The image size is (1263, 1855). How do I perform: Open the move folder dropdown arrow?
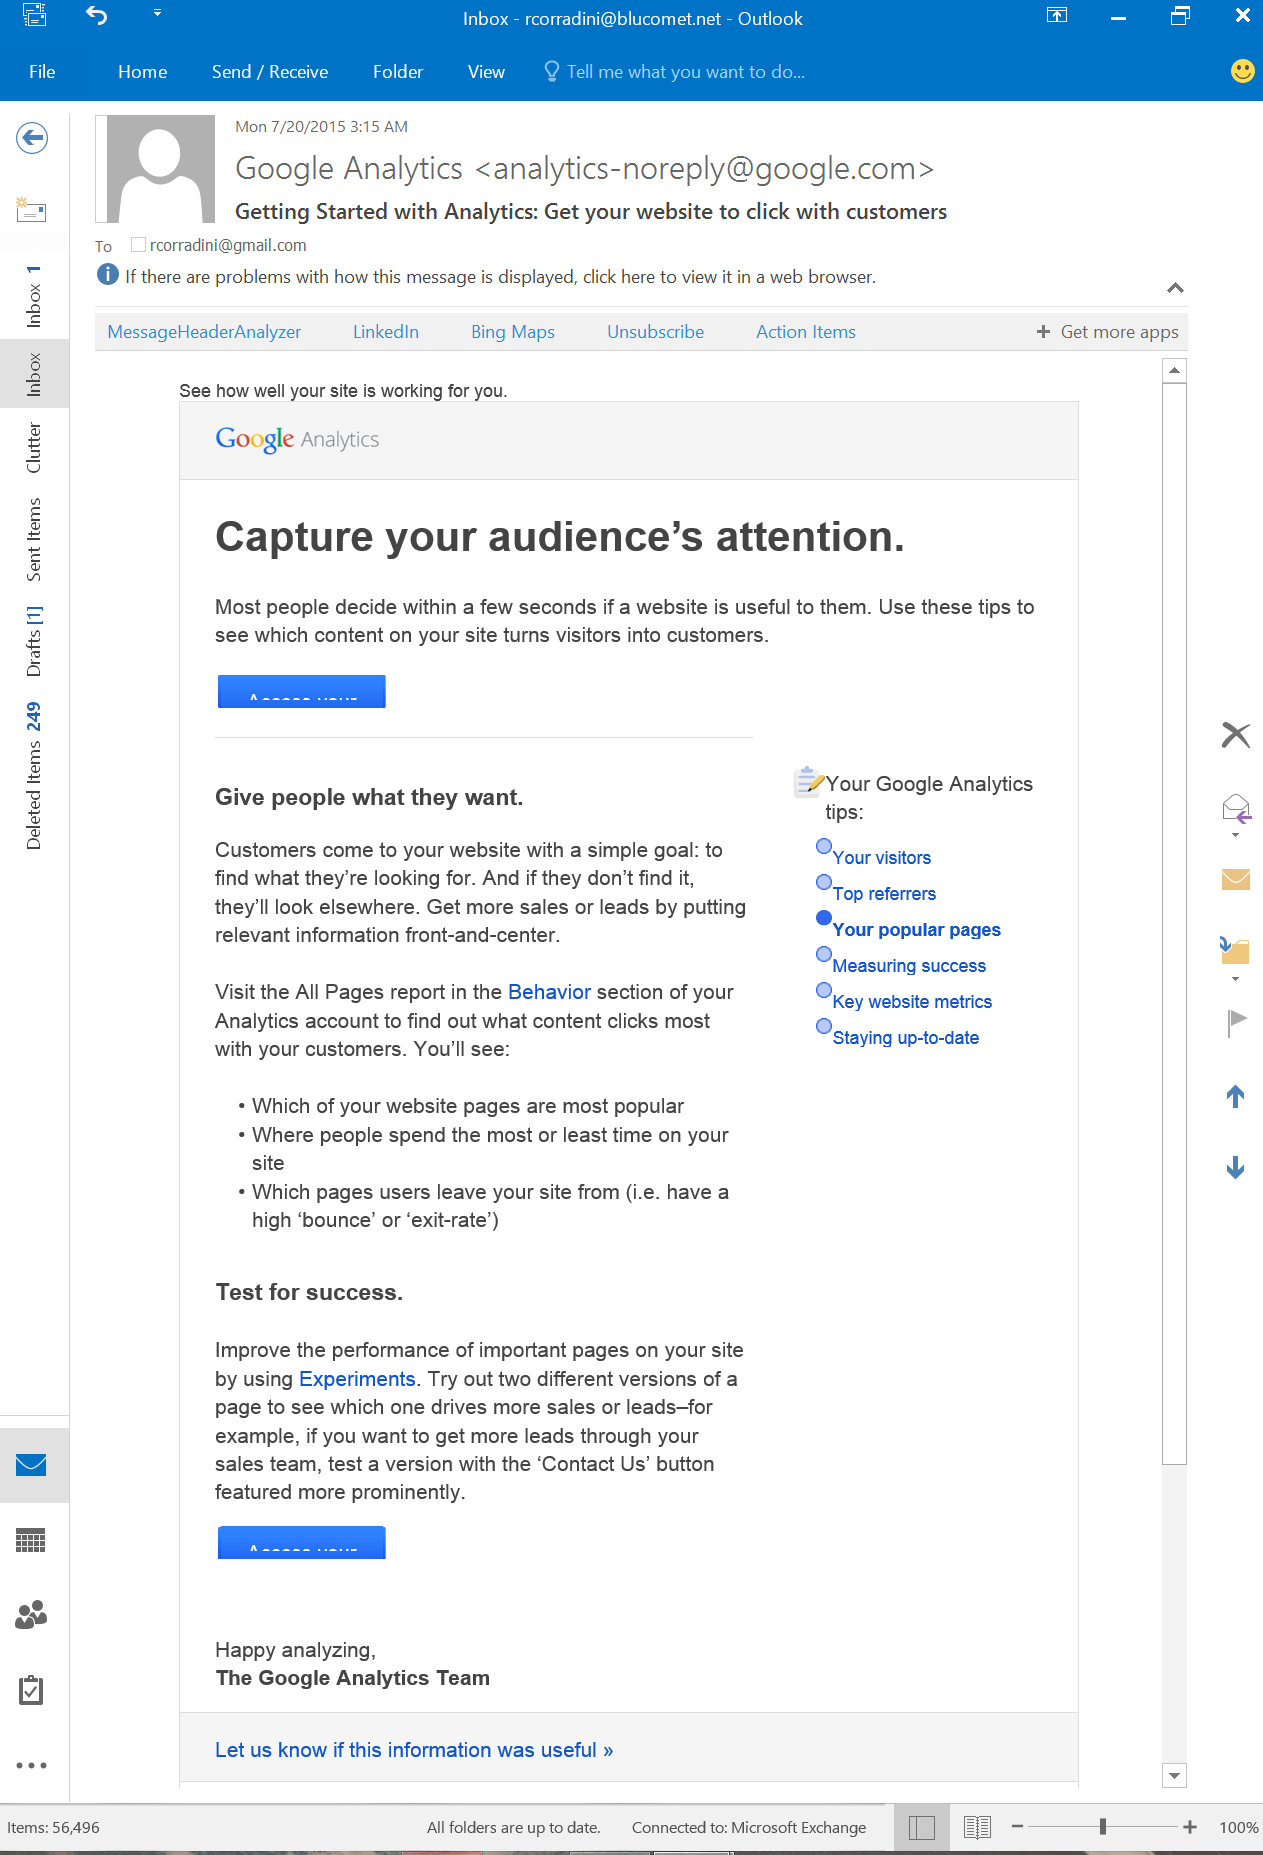coord(1236,979)
